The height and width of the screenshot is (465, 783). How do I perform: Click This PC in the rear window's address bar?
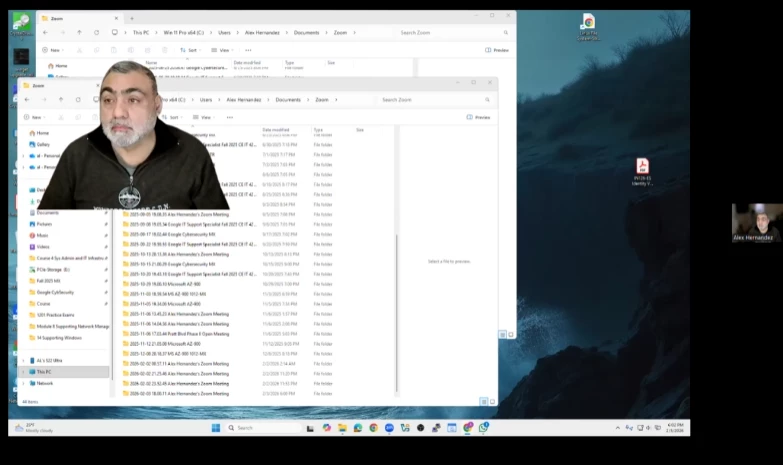[x=141, y=32]
